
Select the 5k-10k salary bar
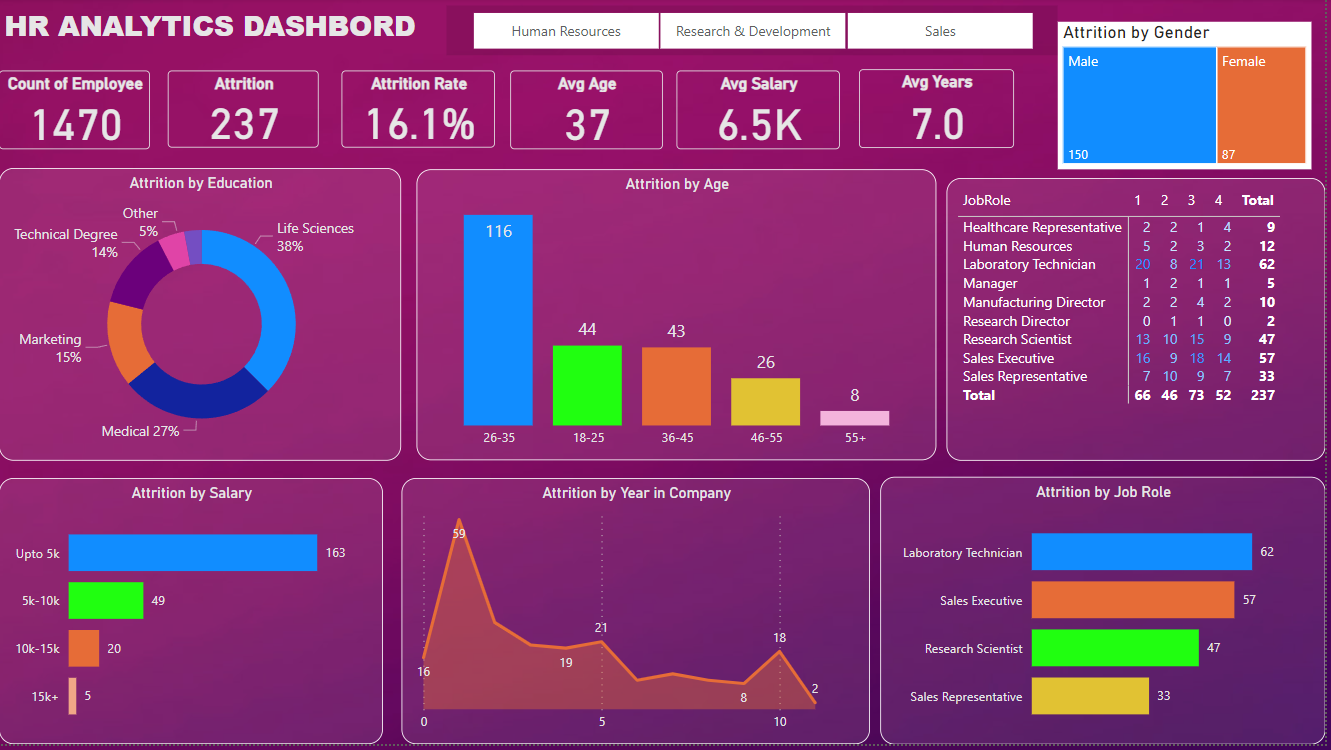[x=105, y=600]
